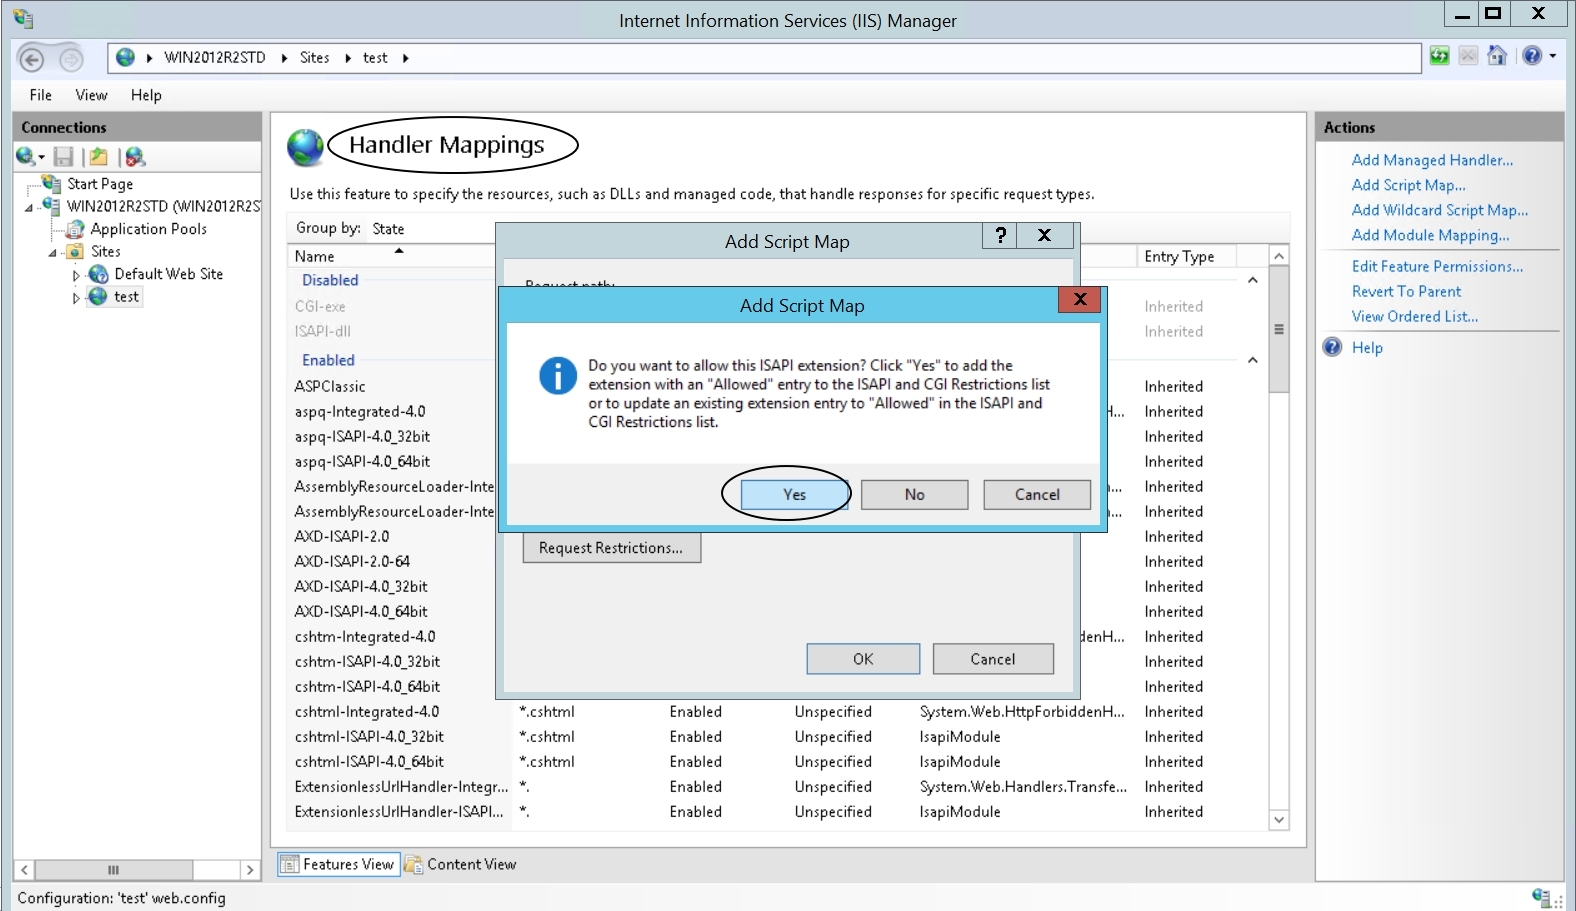Open the dropdown arrow after Sites breadcrumb

[x=347, y=58]
